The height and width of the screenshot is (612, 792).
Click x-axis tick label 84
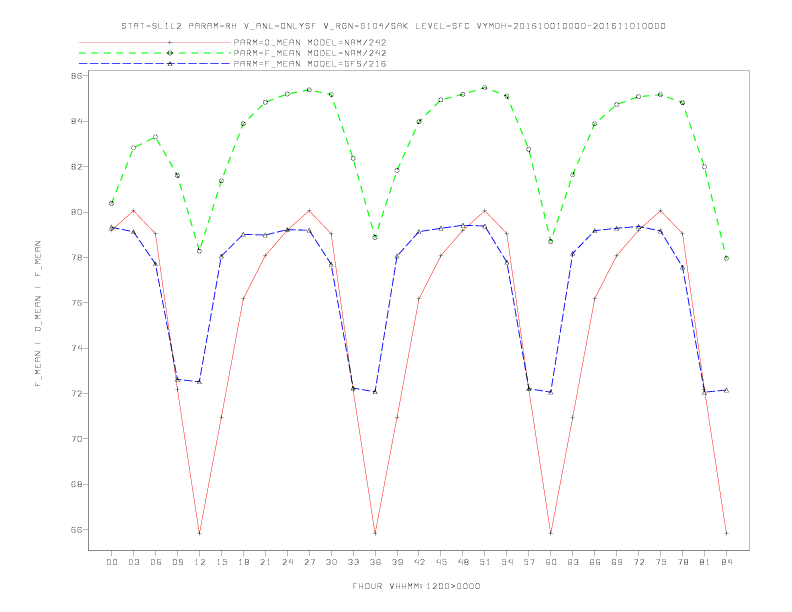coord(727,562)
